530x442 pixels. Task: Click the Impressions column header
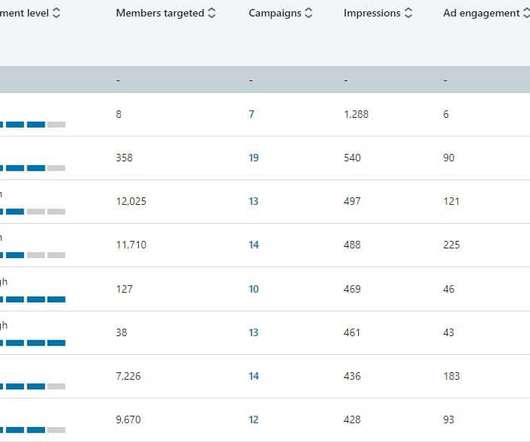[x=372, y=13]
